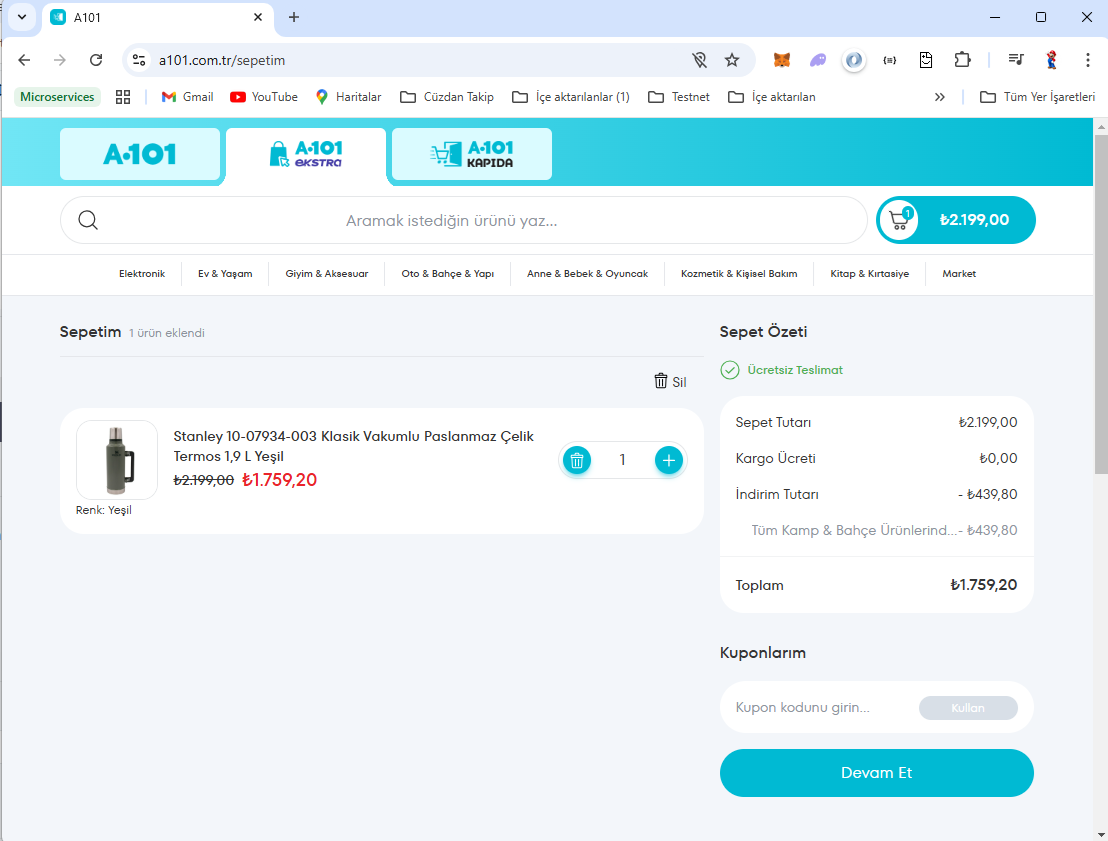Viewport: 1108px width, 841px height.
Task: Open site information icon in address bar
Action: (139, 60)
